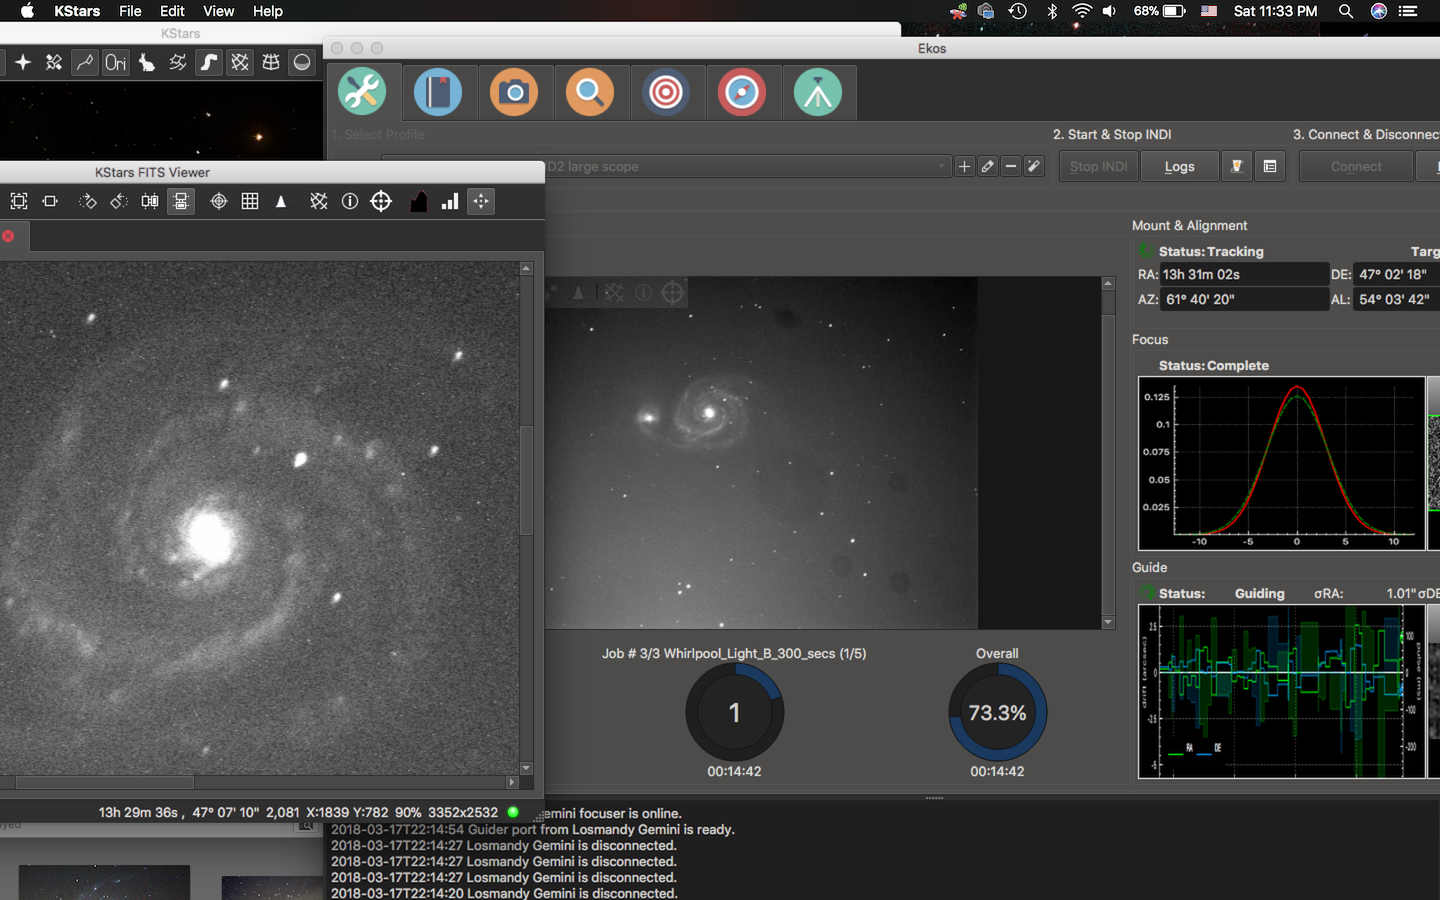Open the Ekos Mount telescope icon tab
This screenshot has height=900, width=1440.
click(818, 93)
